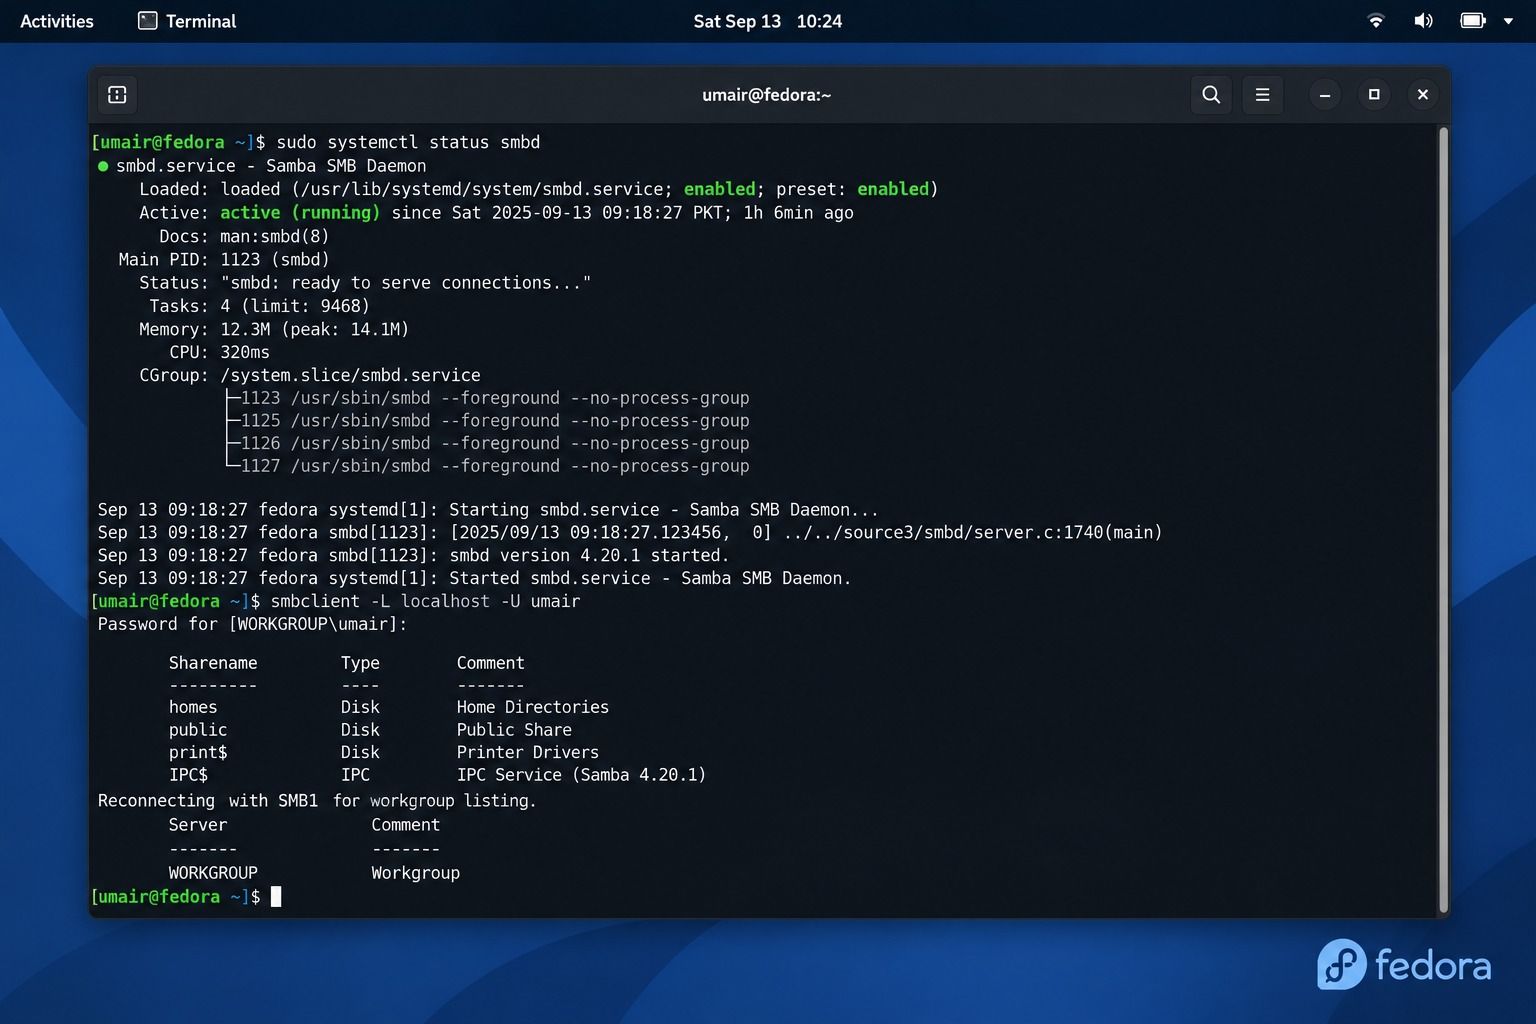This screenshot has width=1536, height=1024.
Task: Click the 'homes' share name
Action: tap(193, 708)
